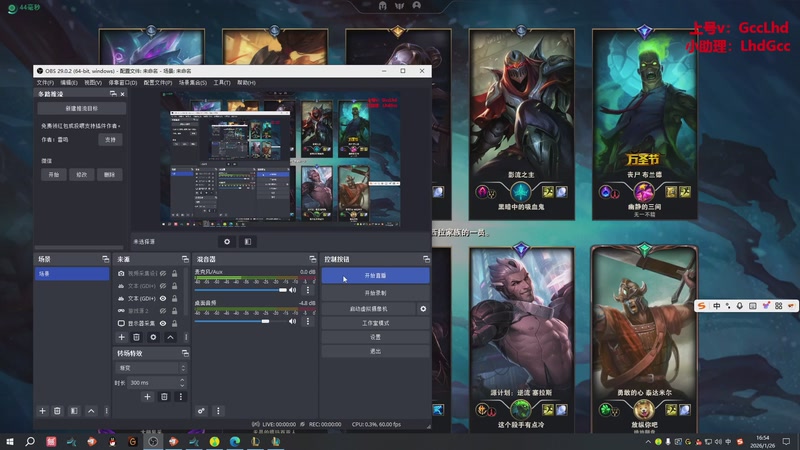Open the three-dot menu for 麦克风/Aux

(x=308, y=290)
